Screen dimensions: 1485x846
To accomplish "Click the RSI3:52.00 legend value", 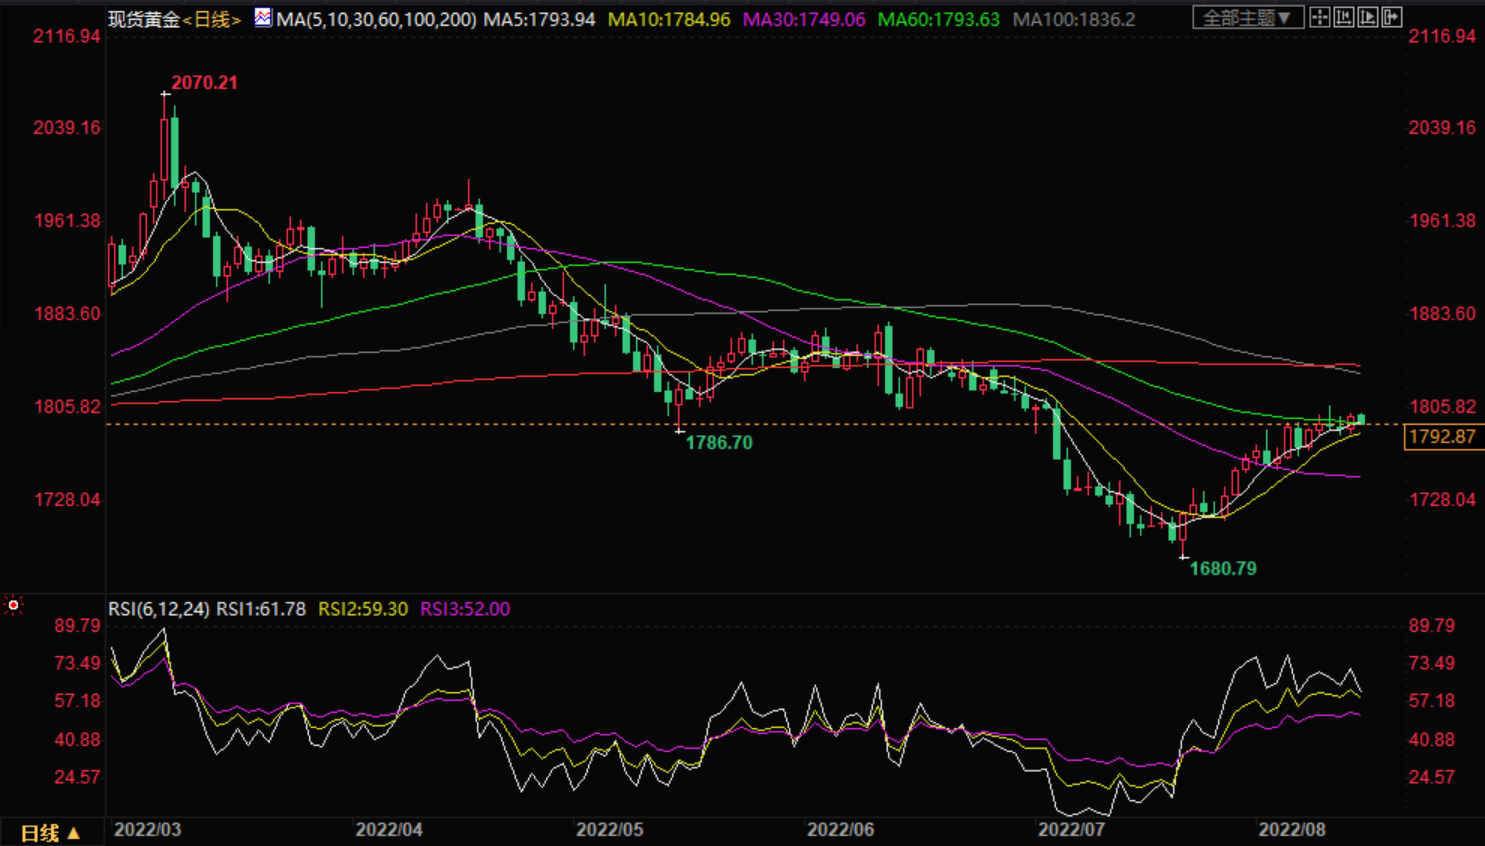I will point(465,609).
